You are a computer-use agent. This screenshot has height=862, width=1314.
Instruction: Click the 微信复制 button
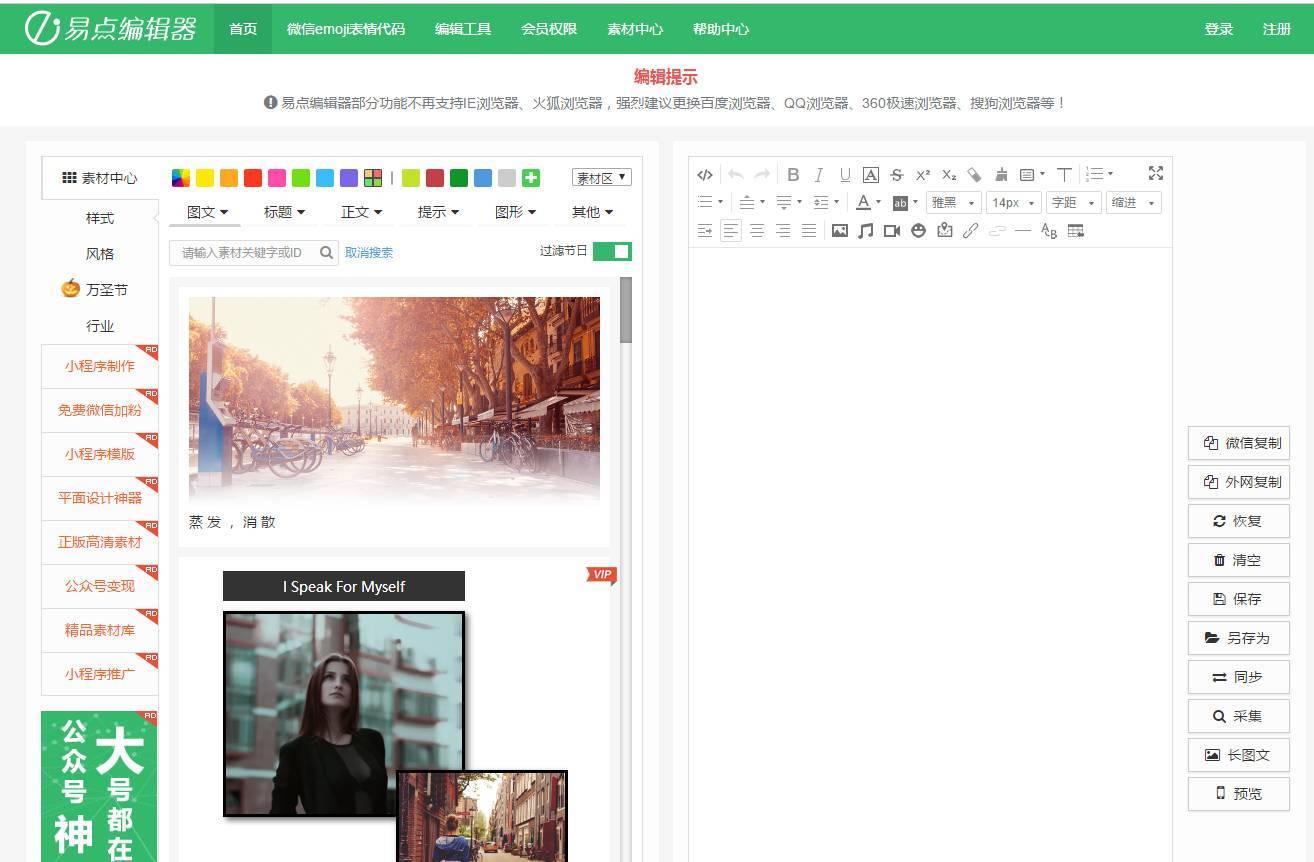point(1239,443)
